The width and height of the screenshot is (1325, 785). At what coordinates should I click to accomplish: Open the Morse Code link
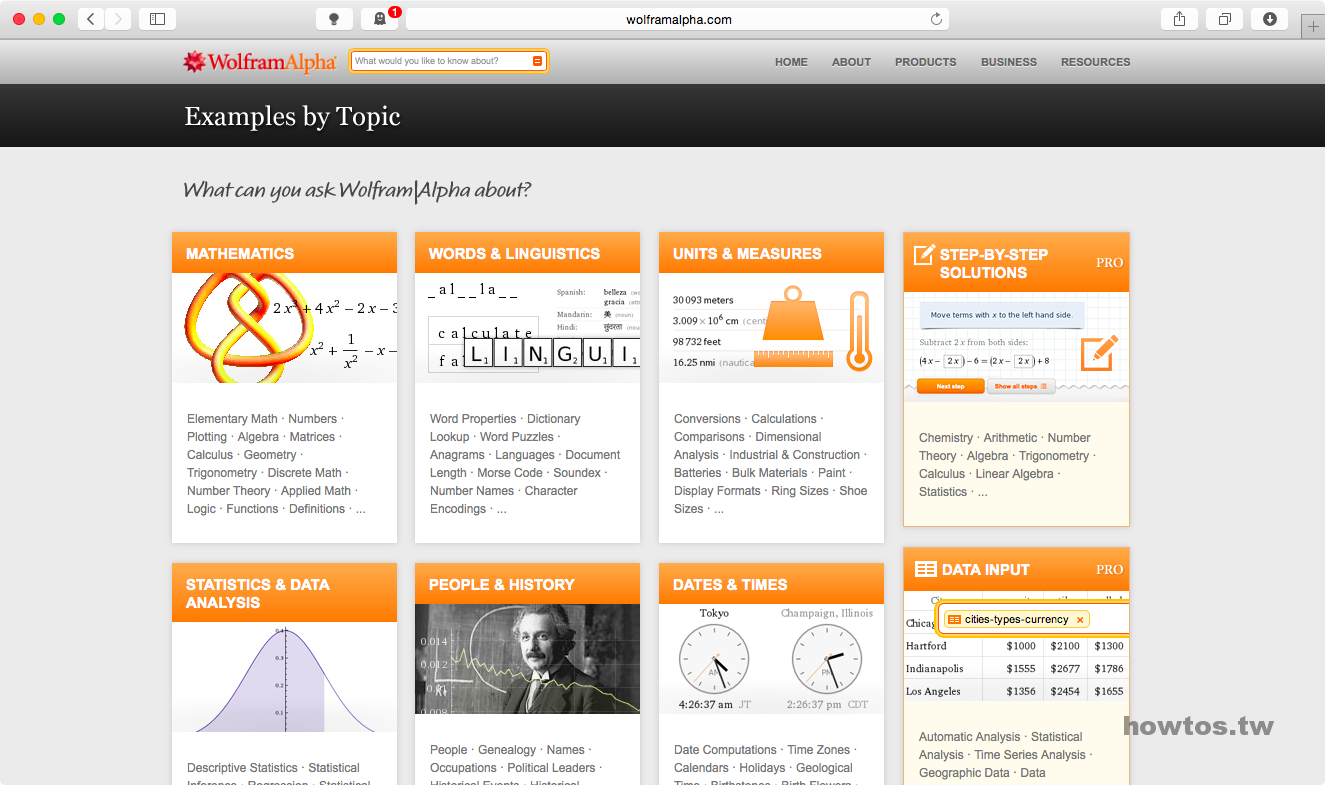point(510,473)
